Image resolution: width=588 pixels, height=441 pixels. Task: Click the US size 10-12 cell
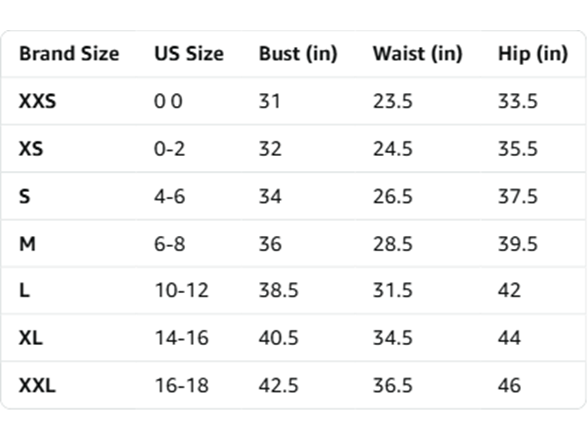182,290
